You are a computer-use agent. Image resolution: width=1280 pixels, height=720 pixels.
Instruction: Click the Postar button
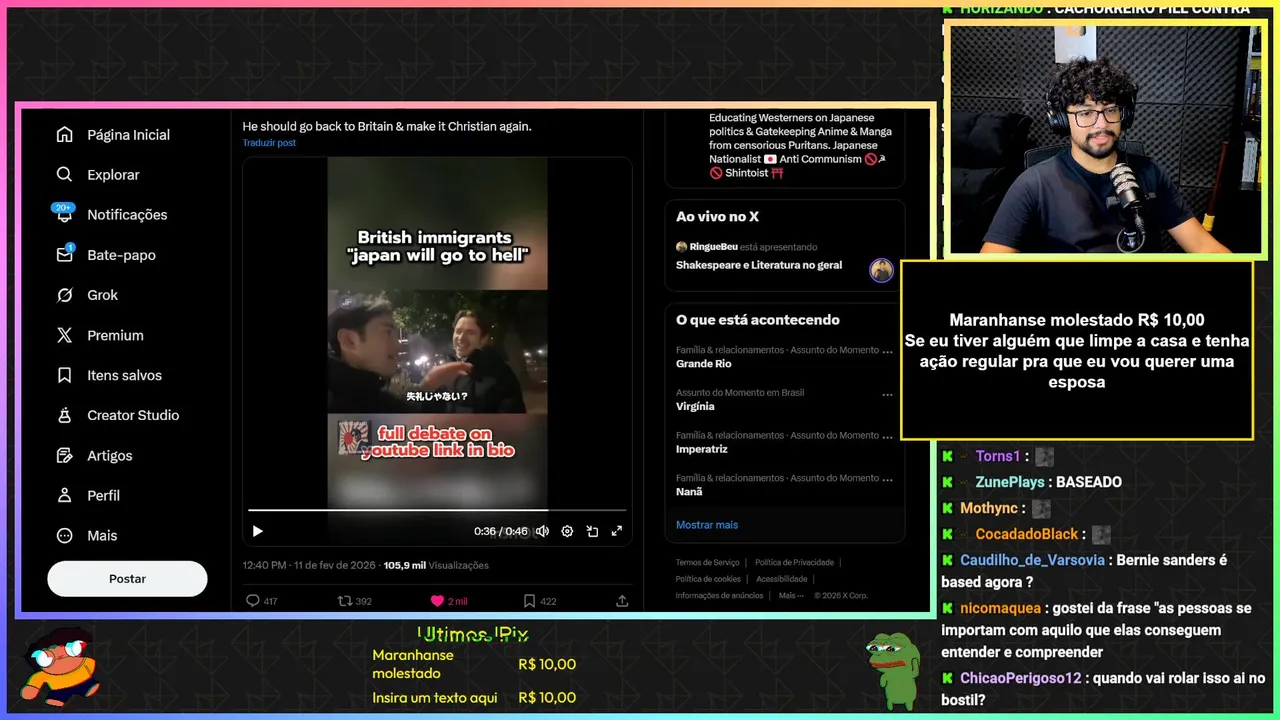coord(127,579)
